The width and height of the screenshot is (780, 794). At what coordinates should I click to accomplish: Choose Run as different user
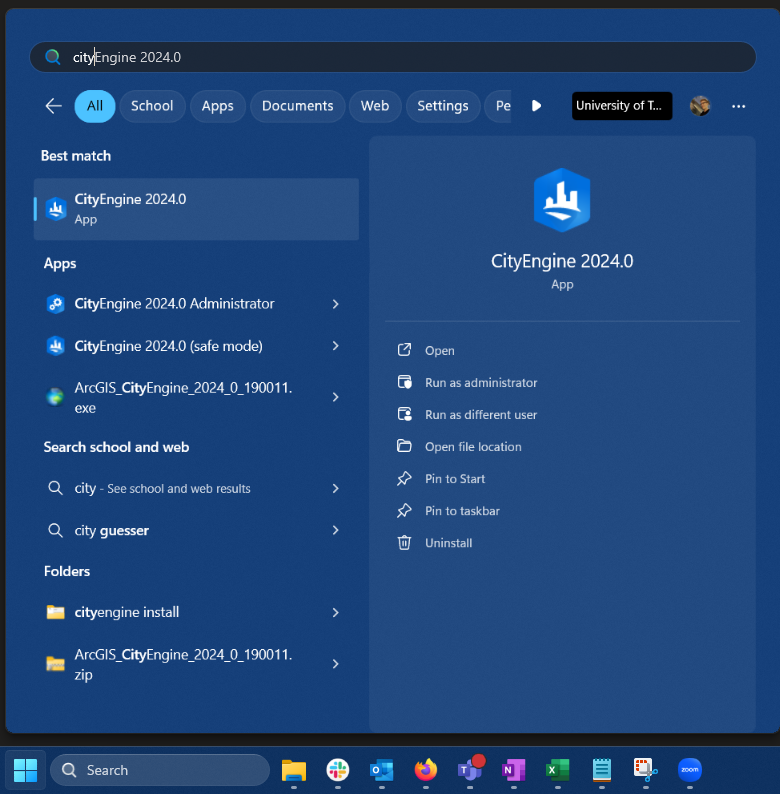(481, 415)
